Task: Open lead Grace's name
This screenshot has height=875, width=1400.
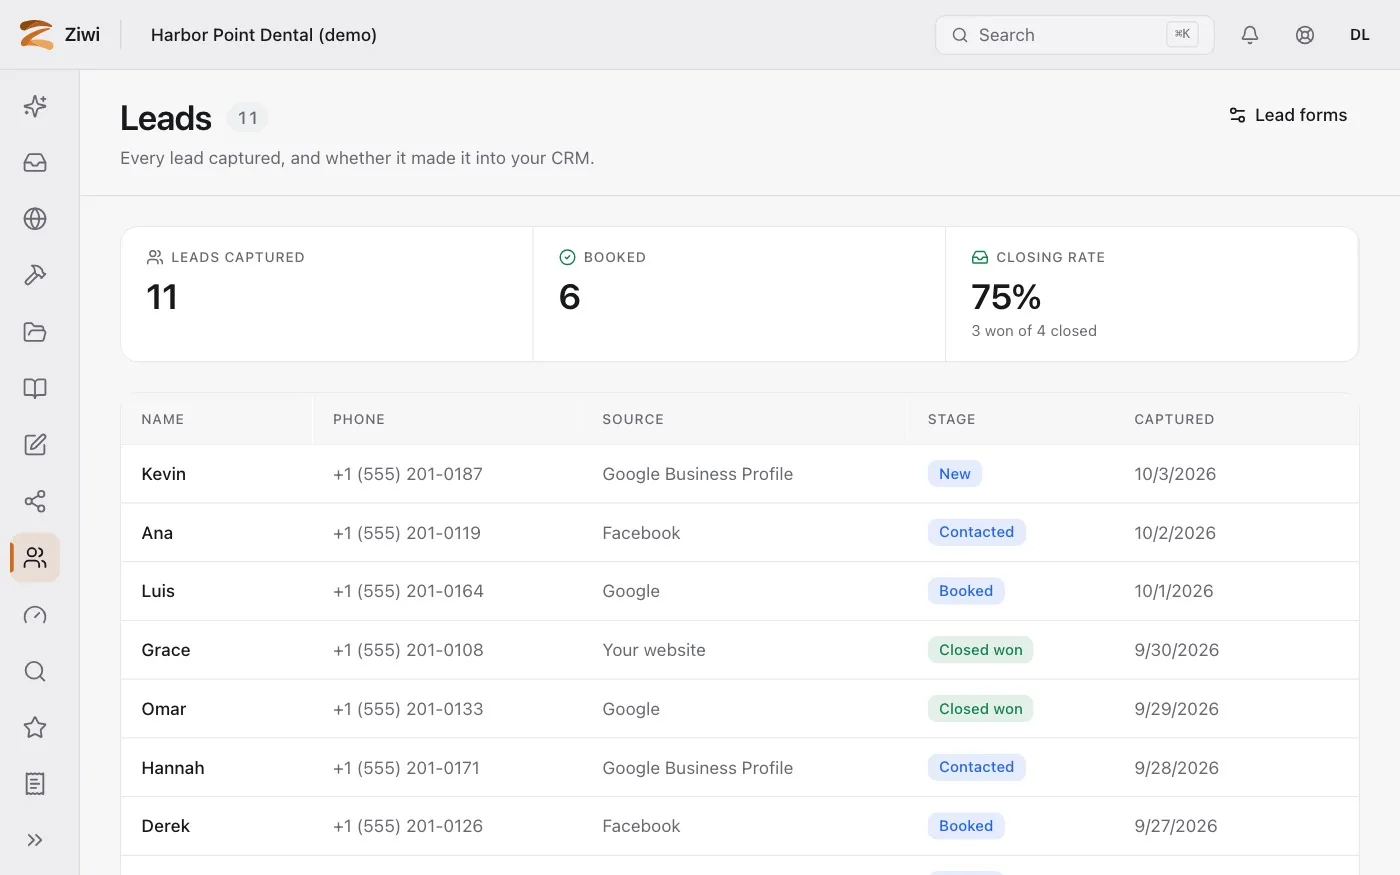Action: 166,650
